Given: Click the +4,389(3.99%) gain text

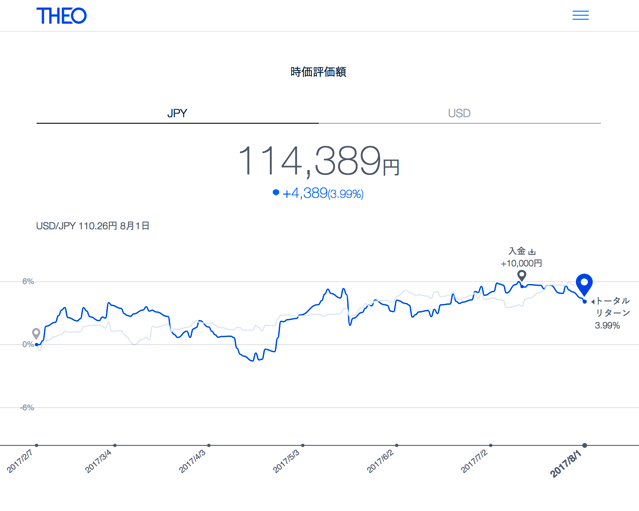Looking at the screenshot, I should pyautogui.click(x=323, y=193).
